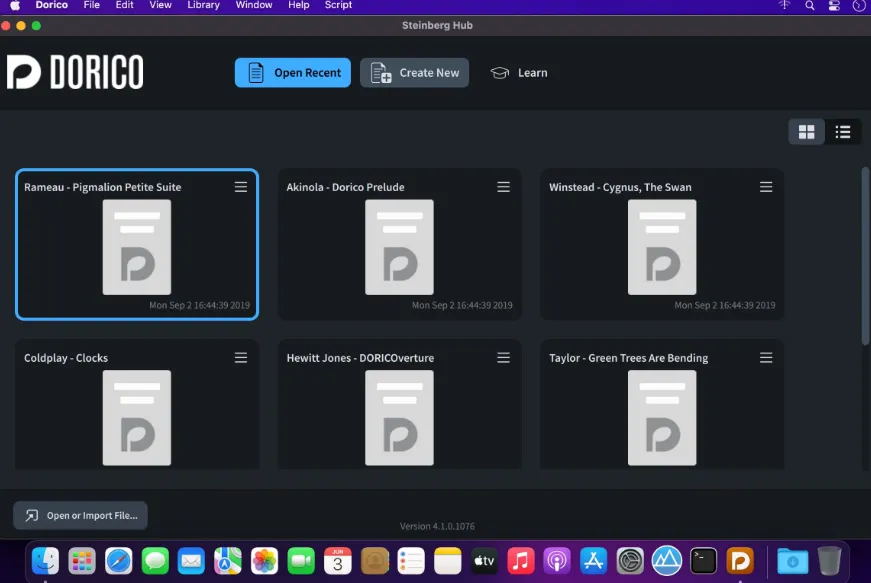Click the Dorico app icon in dock
The height and width of the screenshot is (583, 871).
pyautogui.click(x=740, y=561)
